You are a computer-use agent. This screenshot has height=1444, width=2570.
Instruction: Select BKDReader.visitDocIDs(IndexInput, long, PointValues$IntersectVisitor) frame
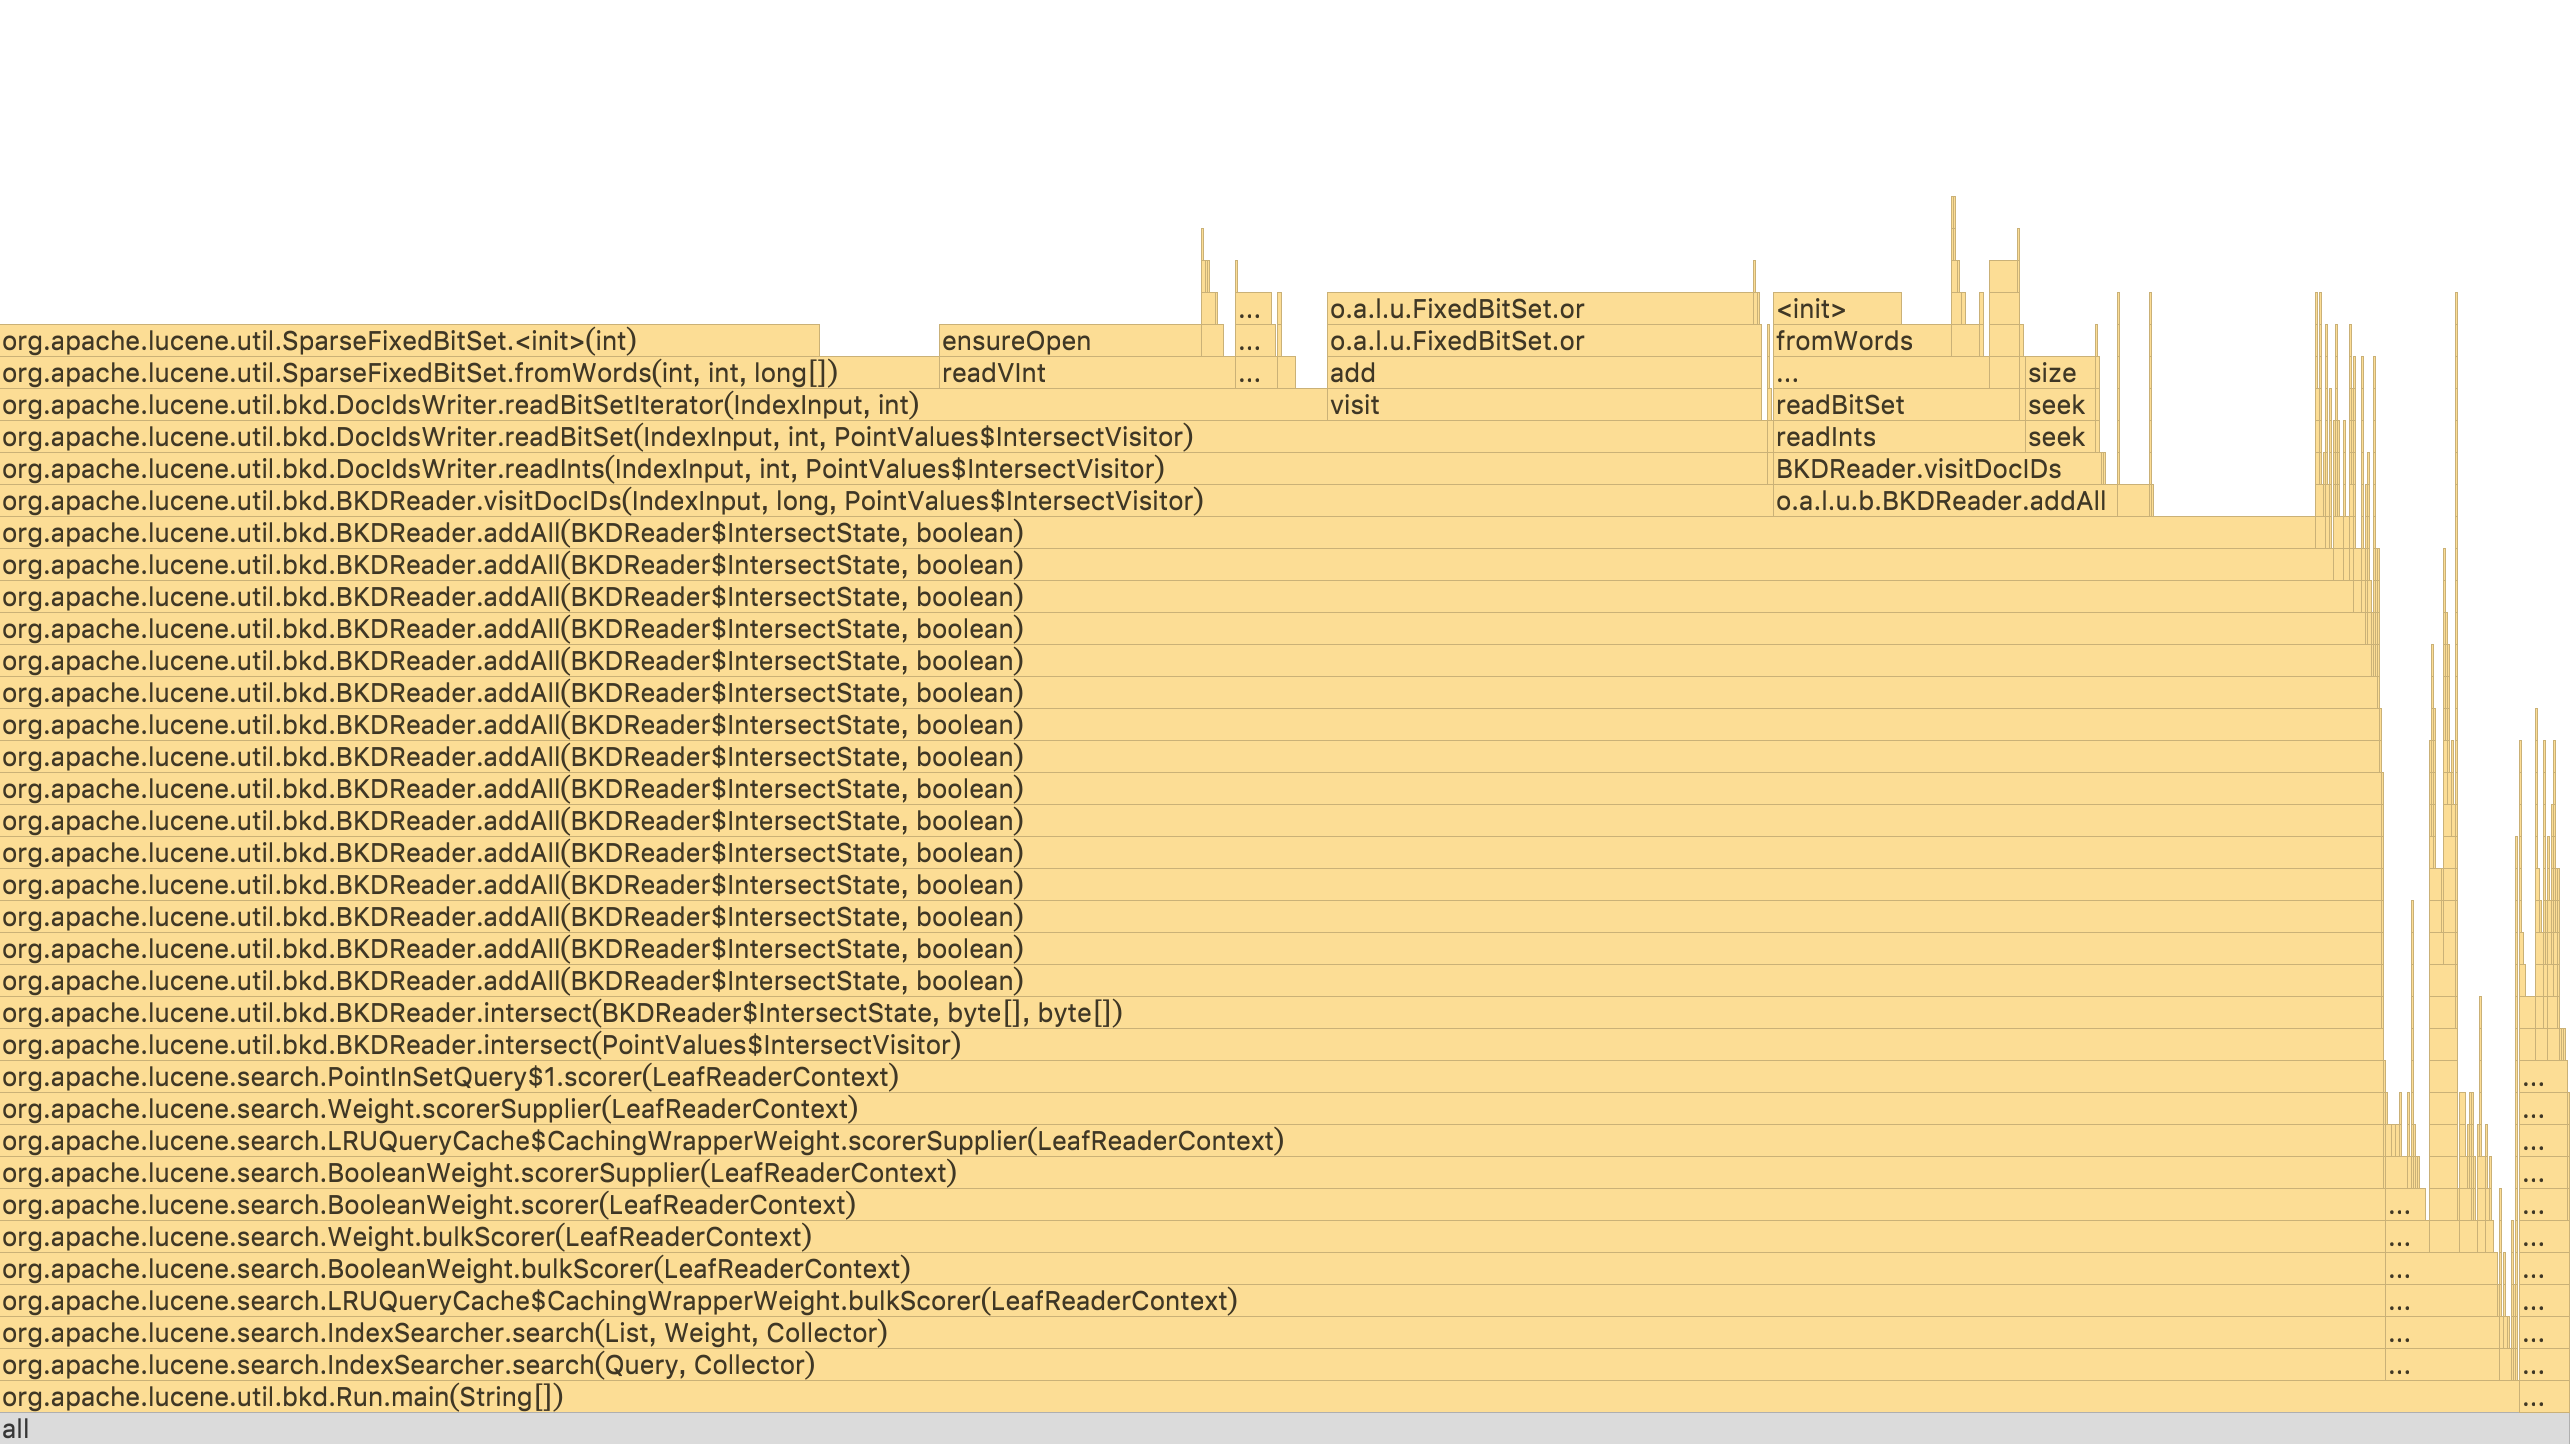(x=886, y=501)
